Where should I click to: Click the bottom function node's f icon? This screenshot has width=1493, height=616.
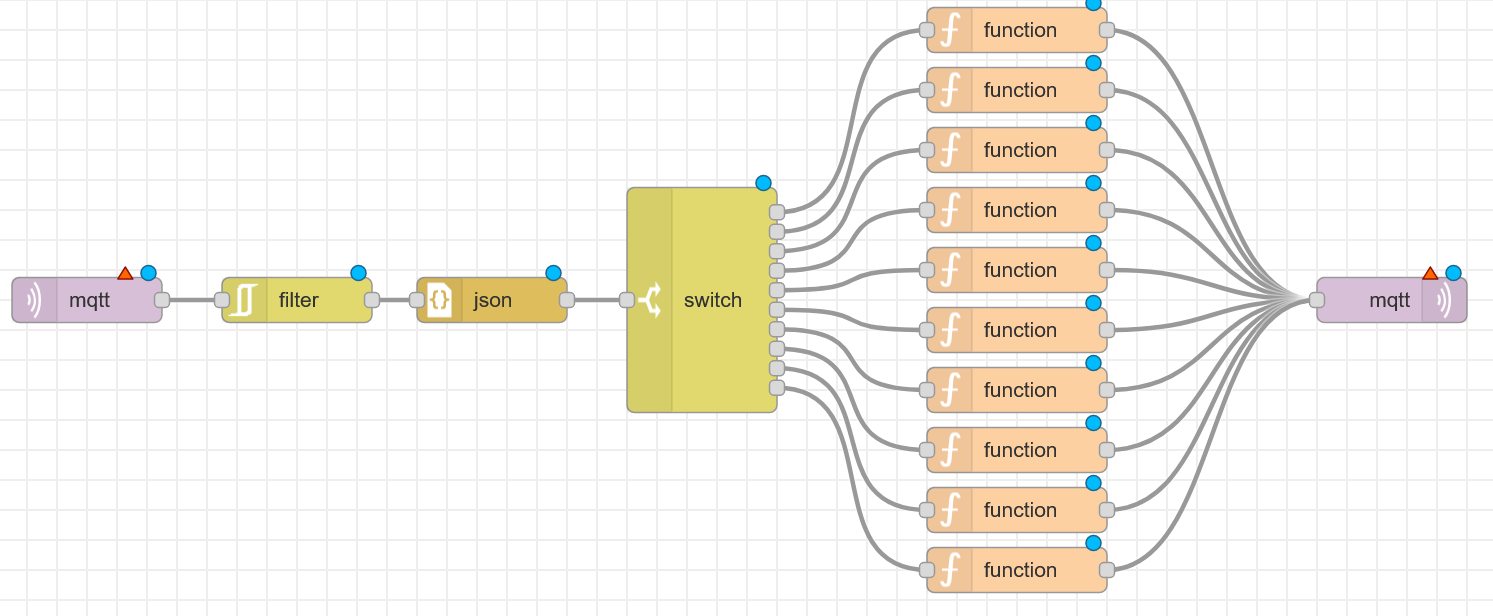[x=949, y=570]
